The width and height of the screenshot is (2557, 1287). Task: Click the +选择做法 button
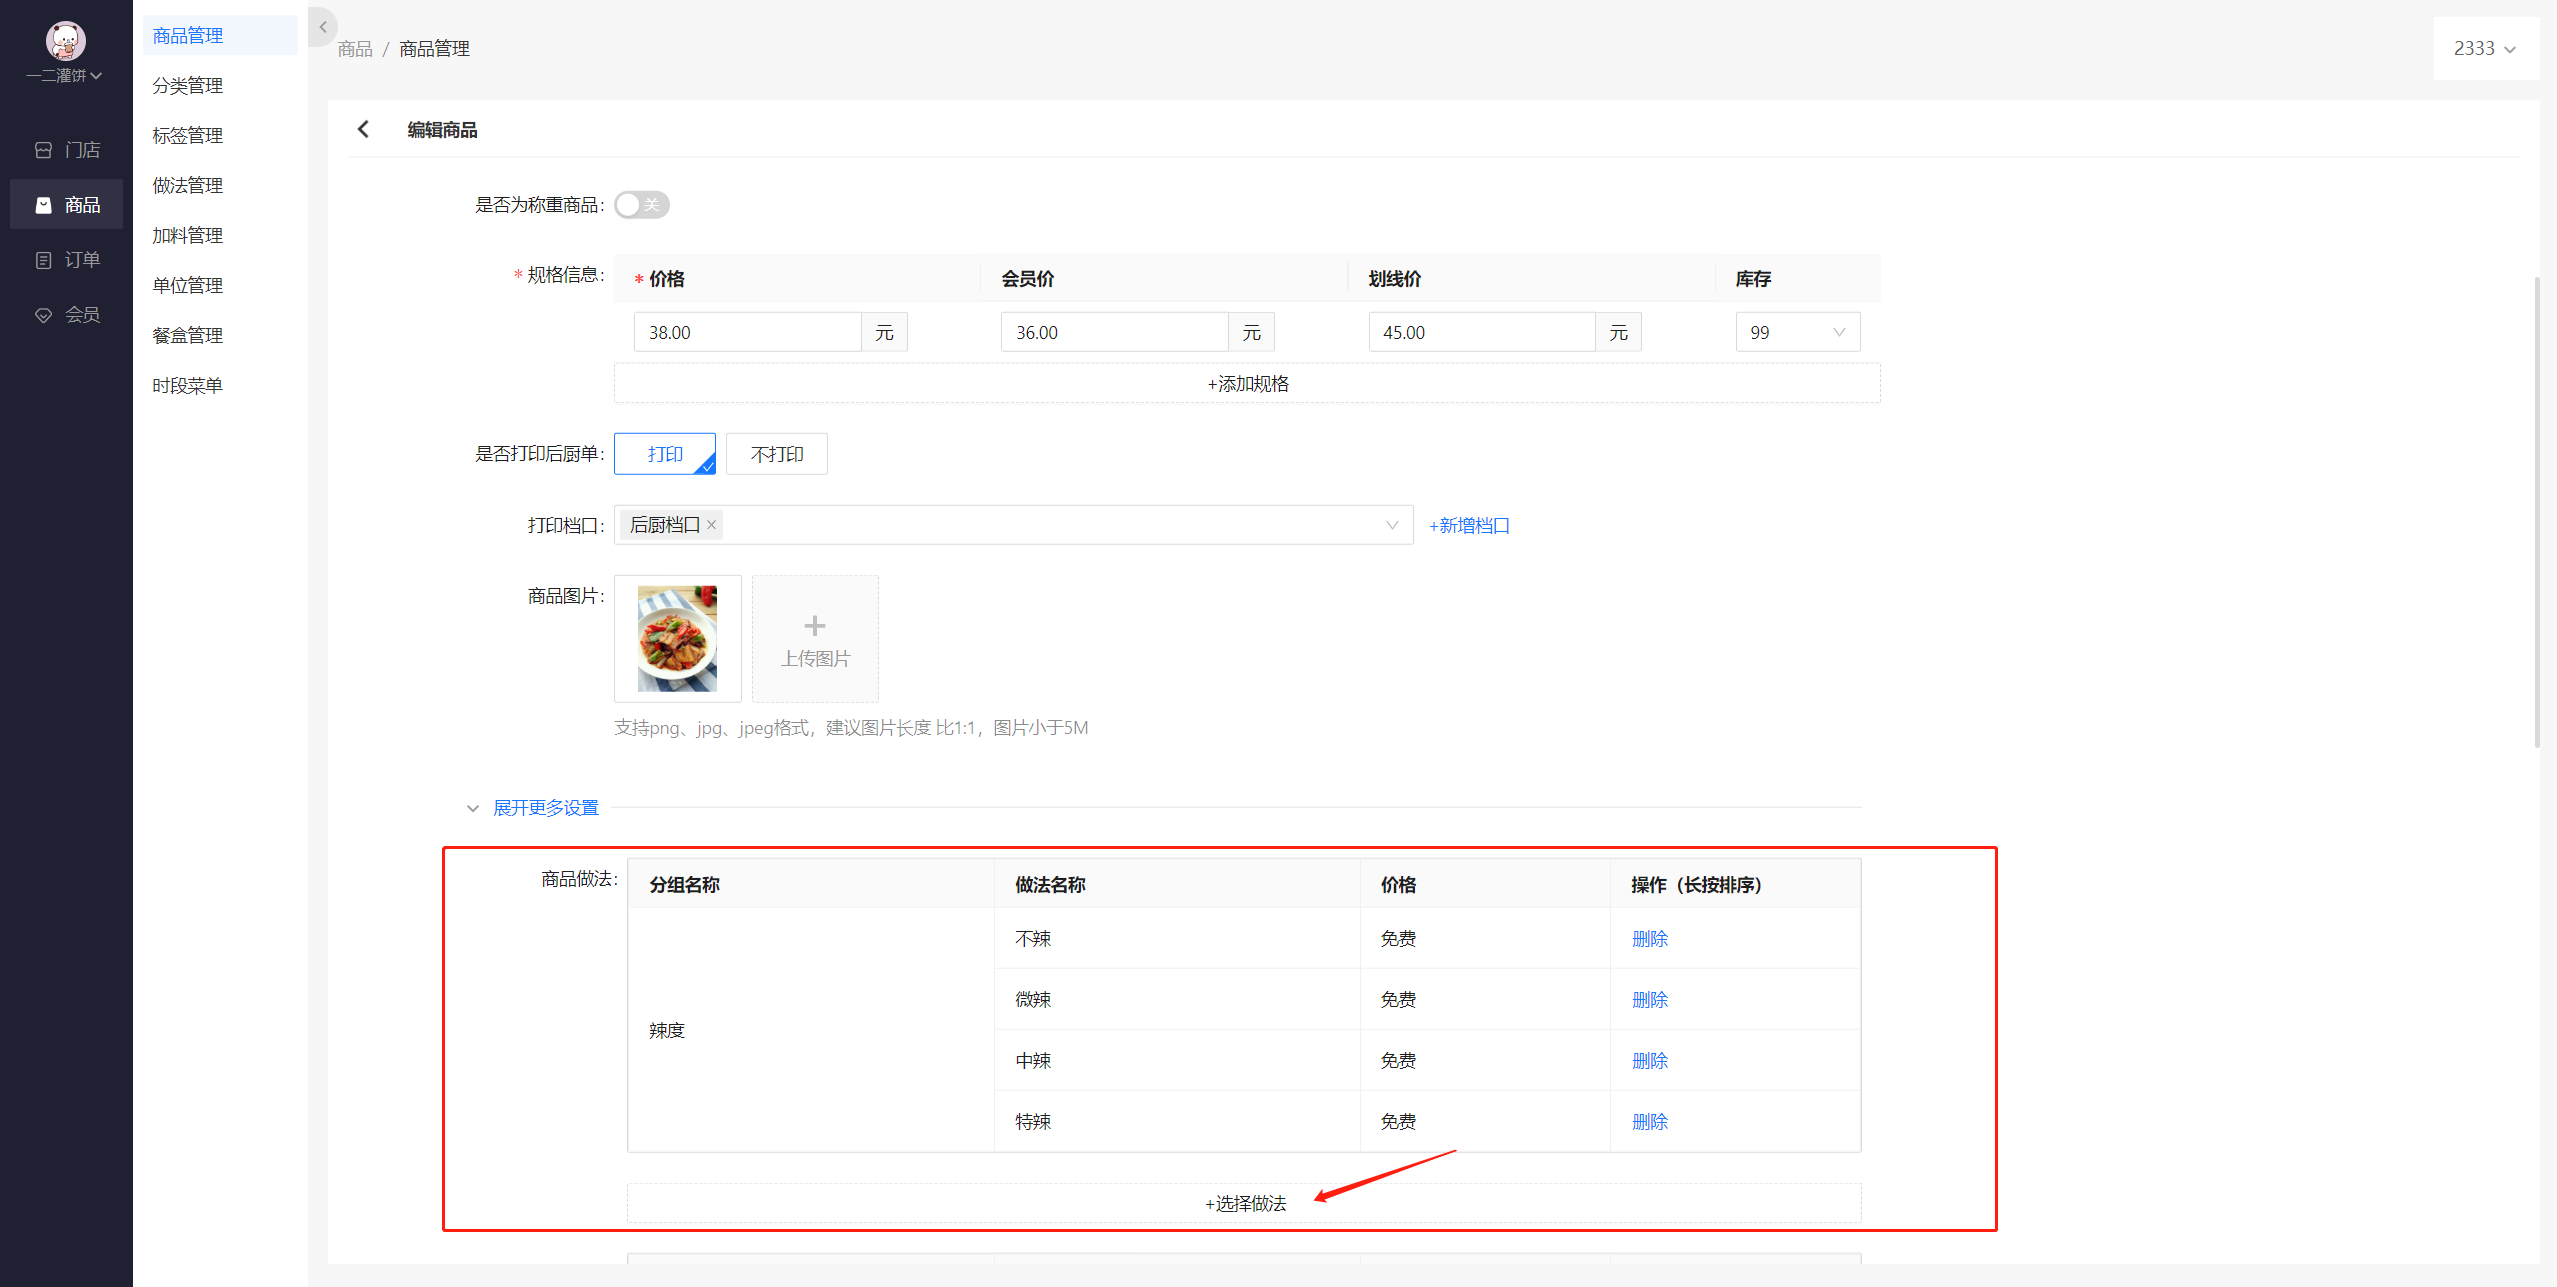tap(1245, 1203)
